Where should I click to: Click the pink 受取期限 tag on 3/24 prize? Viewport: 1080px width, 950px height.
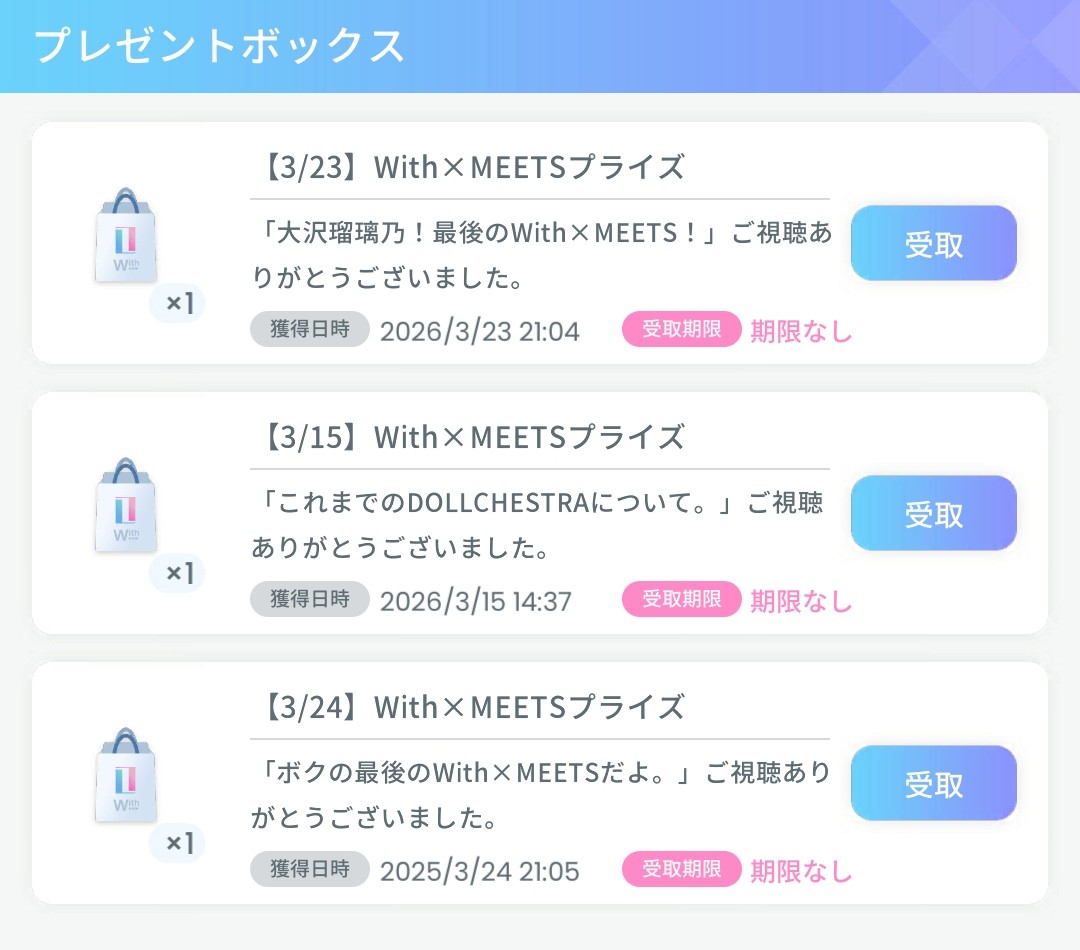(681, 870)
